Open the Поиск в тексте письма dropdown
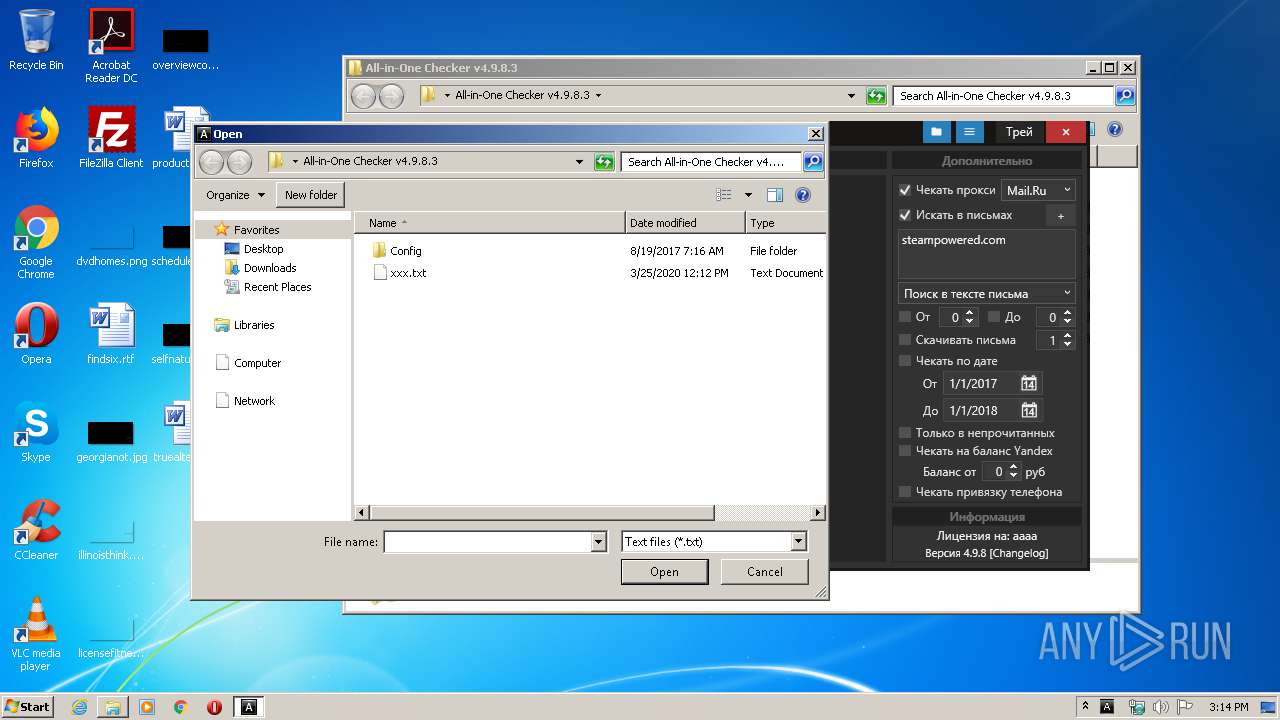1280x720 pixels. tap(986, 293)
